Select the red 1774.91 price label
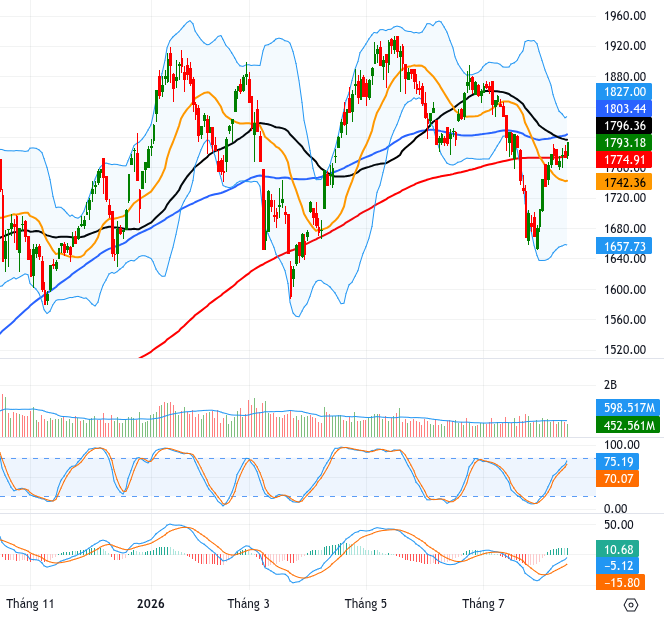The height and width of the screenshot is (618, 664). pyautogui.click(x=624, y=160)
